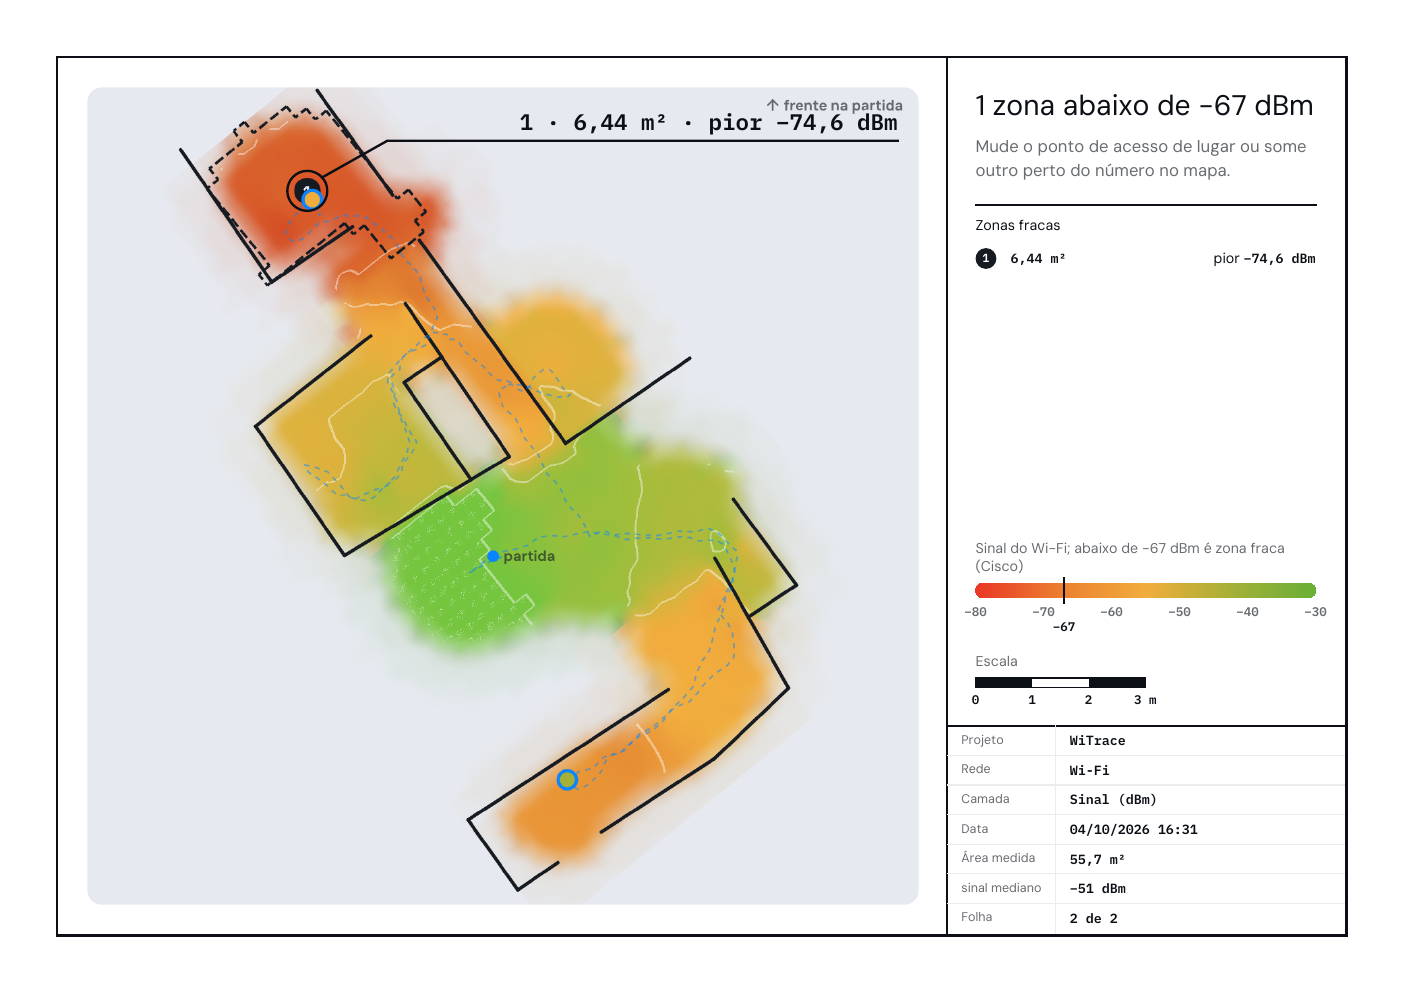
Task: Select the date "04/10/2026 16:31"
Action: pos(1133,830)
